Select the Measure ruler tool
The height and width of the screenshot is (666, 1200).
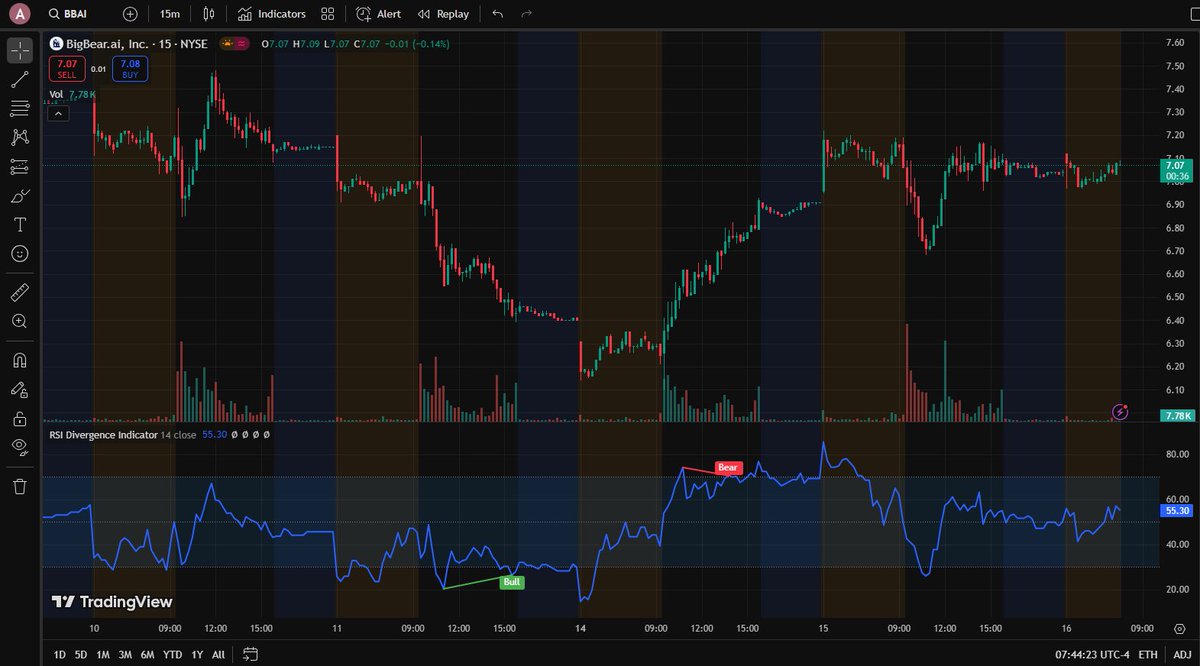point(20,293)
